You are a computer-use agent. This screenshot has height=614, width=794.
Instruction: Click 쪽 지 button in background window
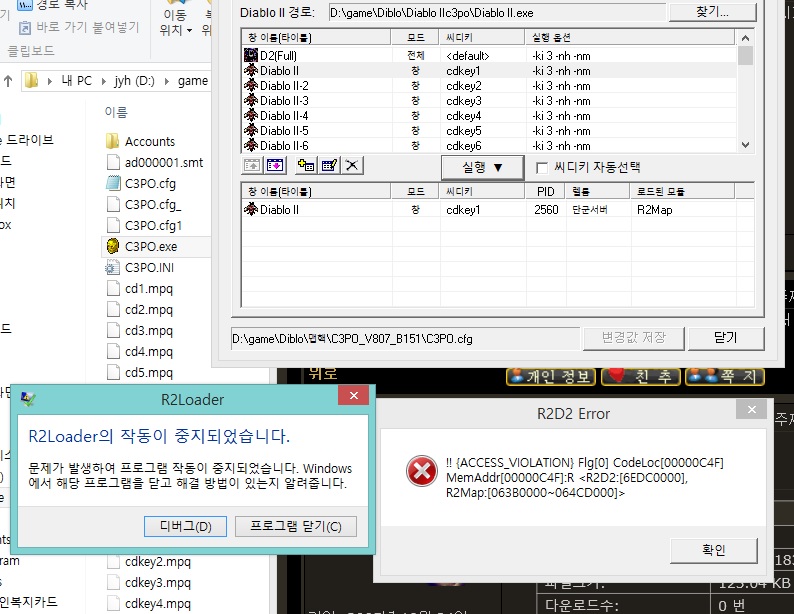coord(725,376)
